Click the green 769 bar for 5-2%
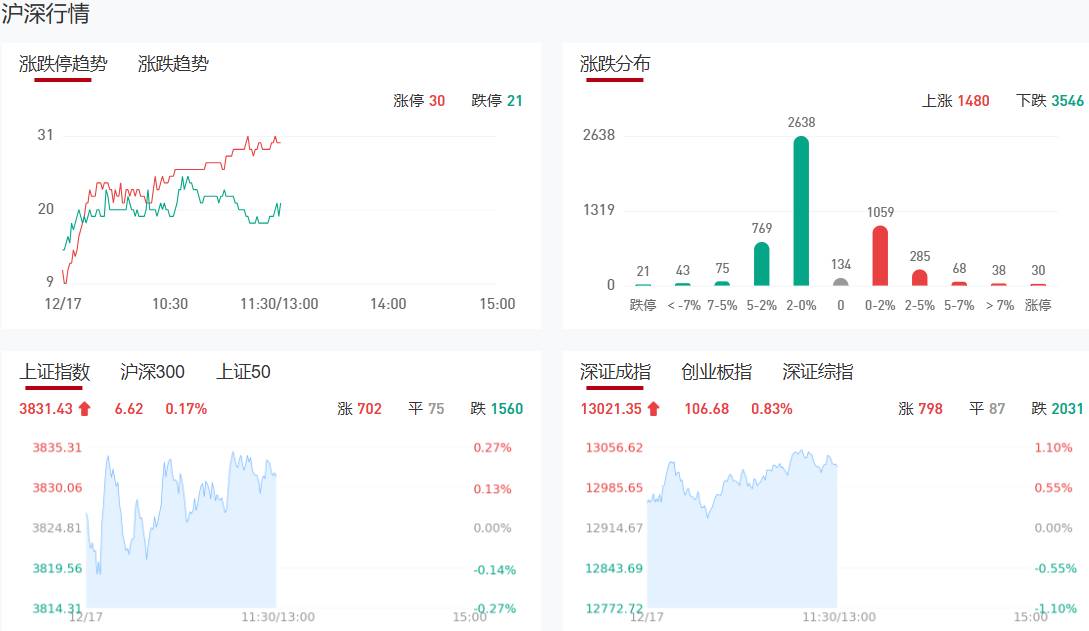 coord(761,264)
